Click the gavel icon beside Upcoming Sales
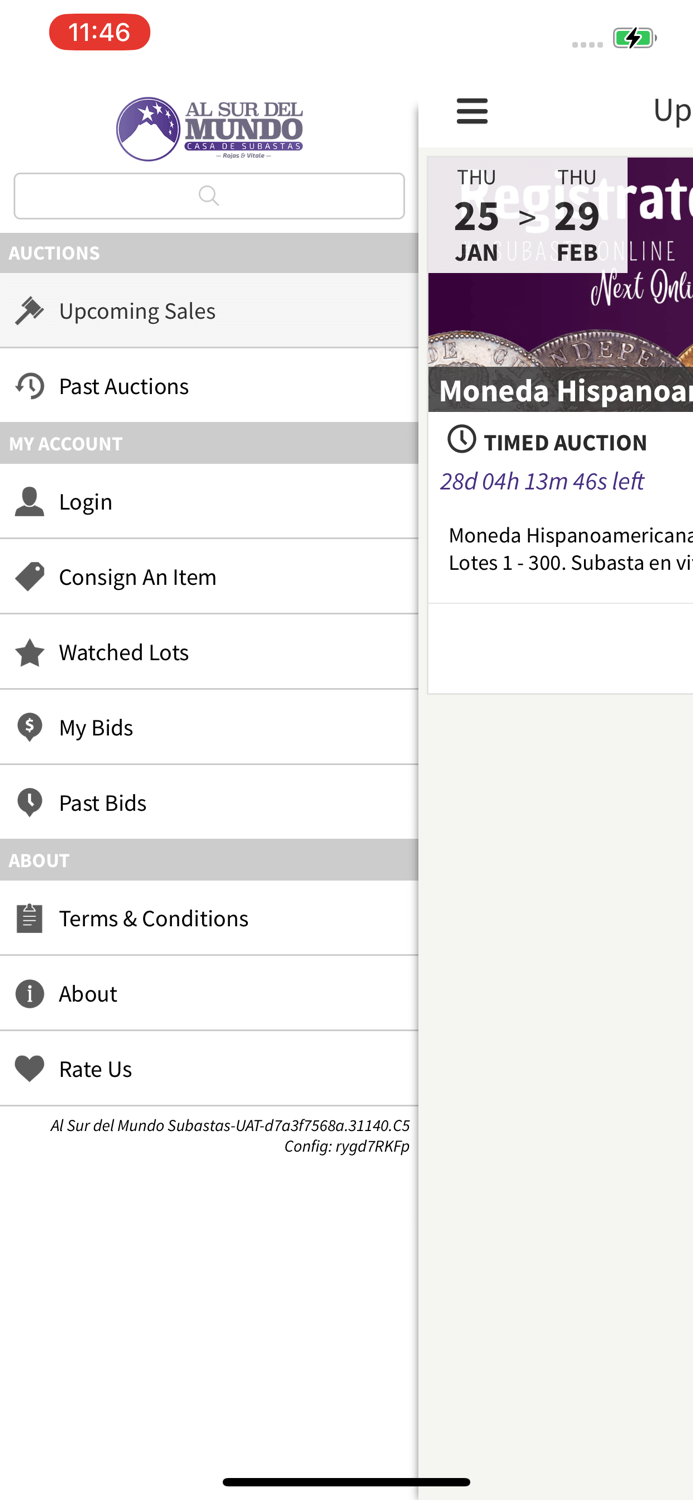This screenshot has height=1500, width=693. click(30, 311)
